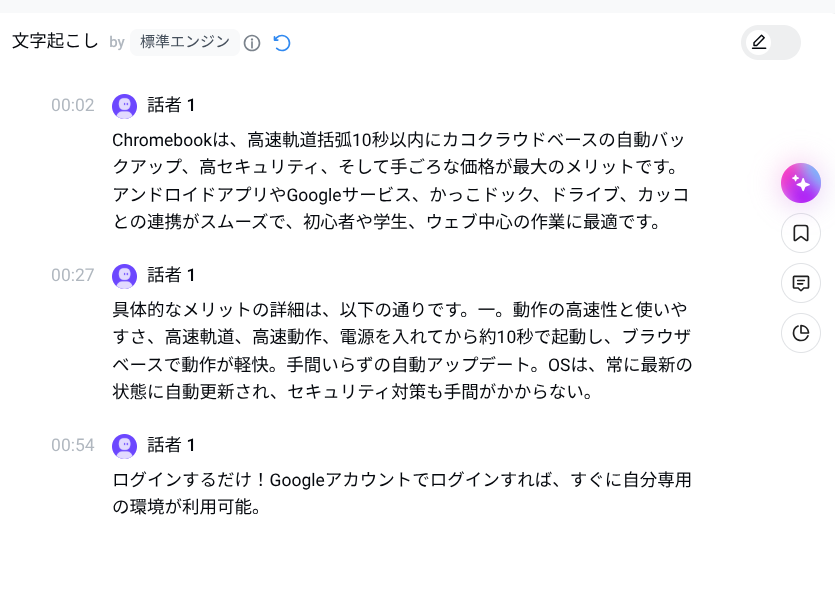835x589 pixels.
Task: Click 話者 1 name at 00:27
Action: pyautogui.click(x=171, y=275)
